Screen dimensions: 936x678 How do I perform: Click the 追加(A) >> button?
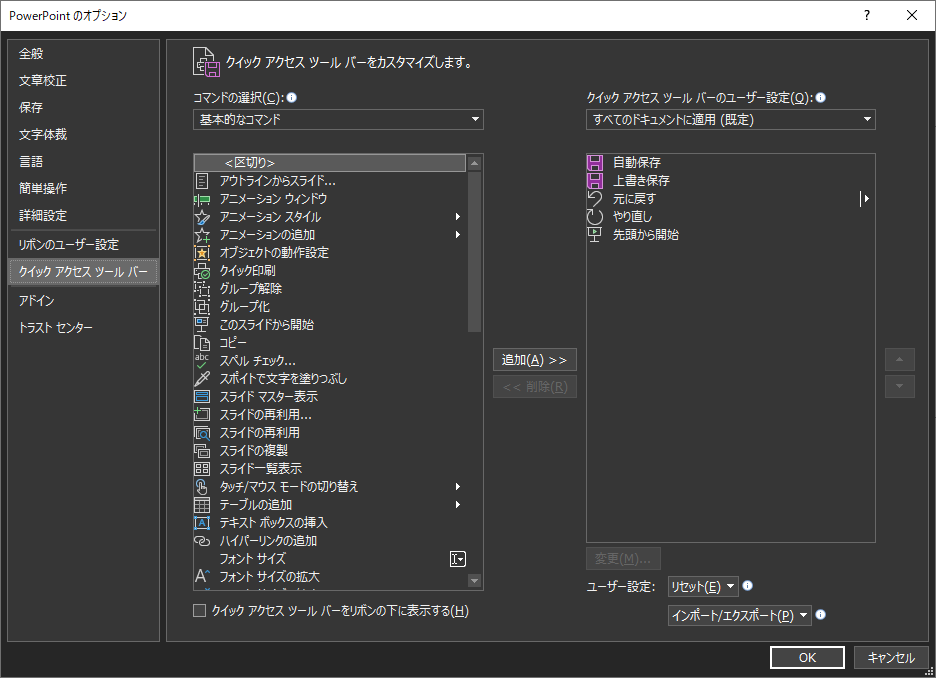click(535, 360)
